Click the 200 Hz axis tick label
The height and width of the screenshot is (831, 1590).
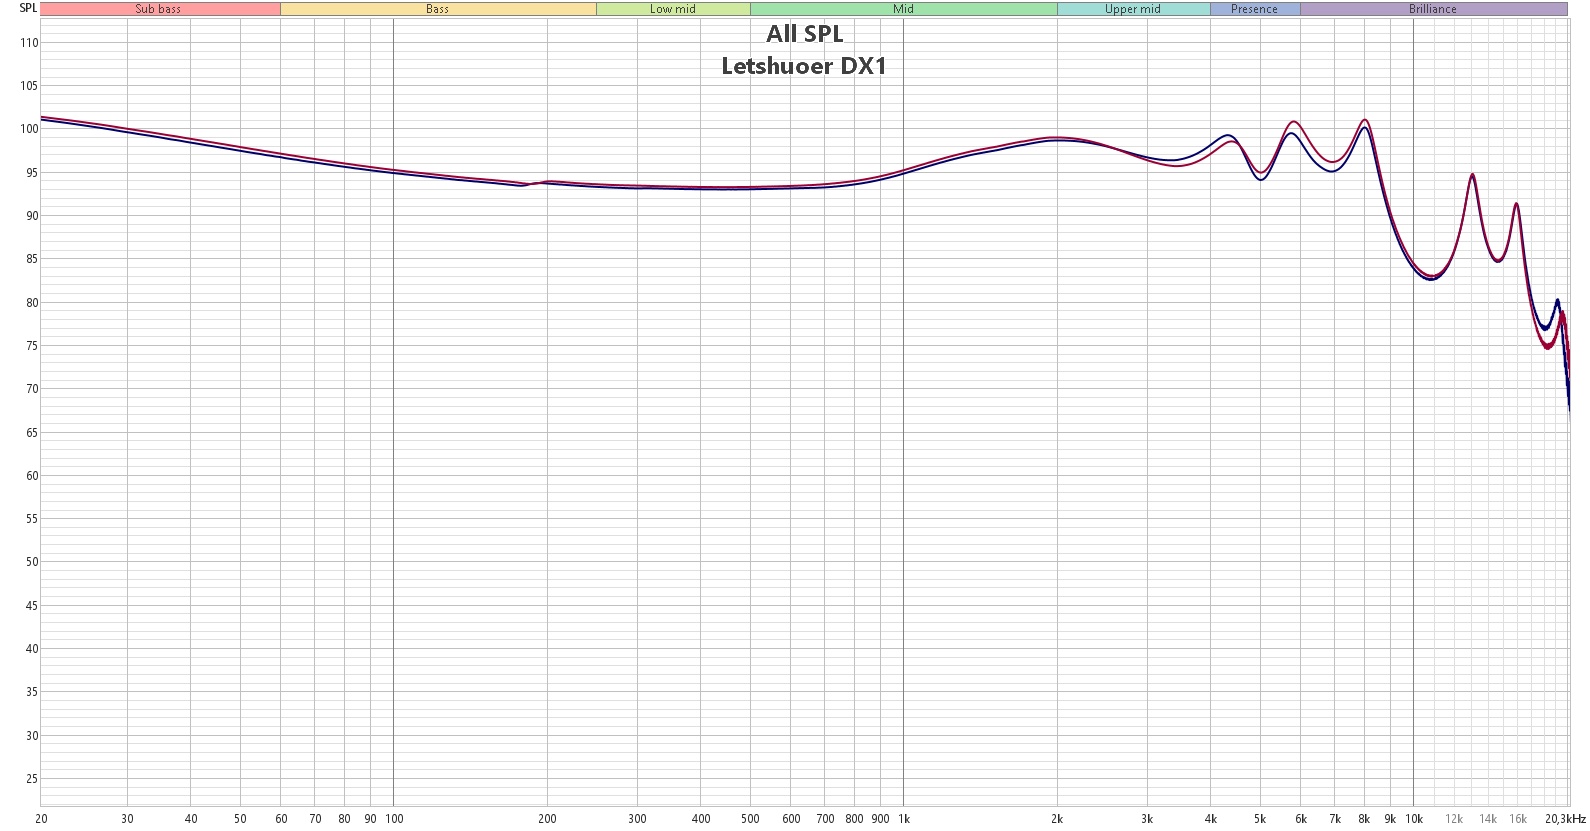pyautogui.click(x=547, y=819)
